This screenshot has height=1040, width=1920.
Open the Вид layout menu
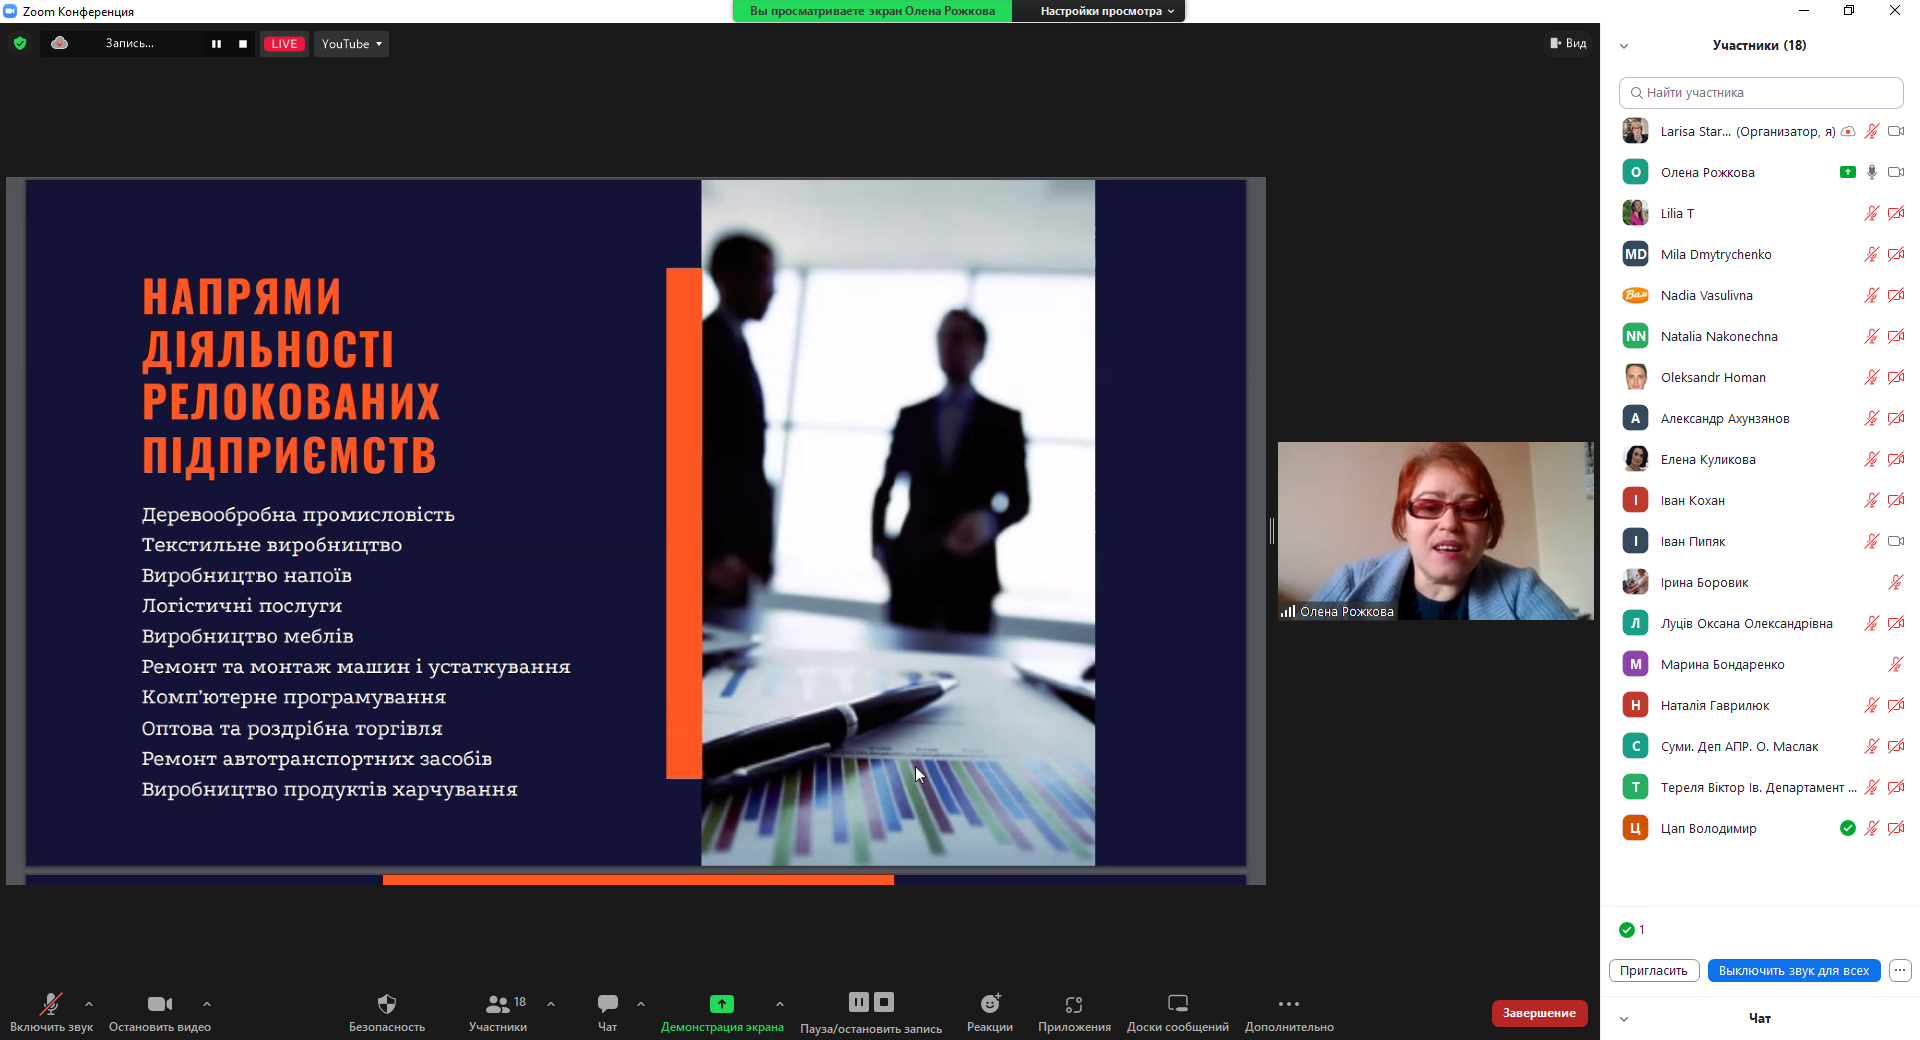point(1568,43)
